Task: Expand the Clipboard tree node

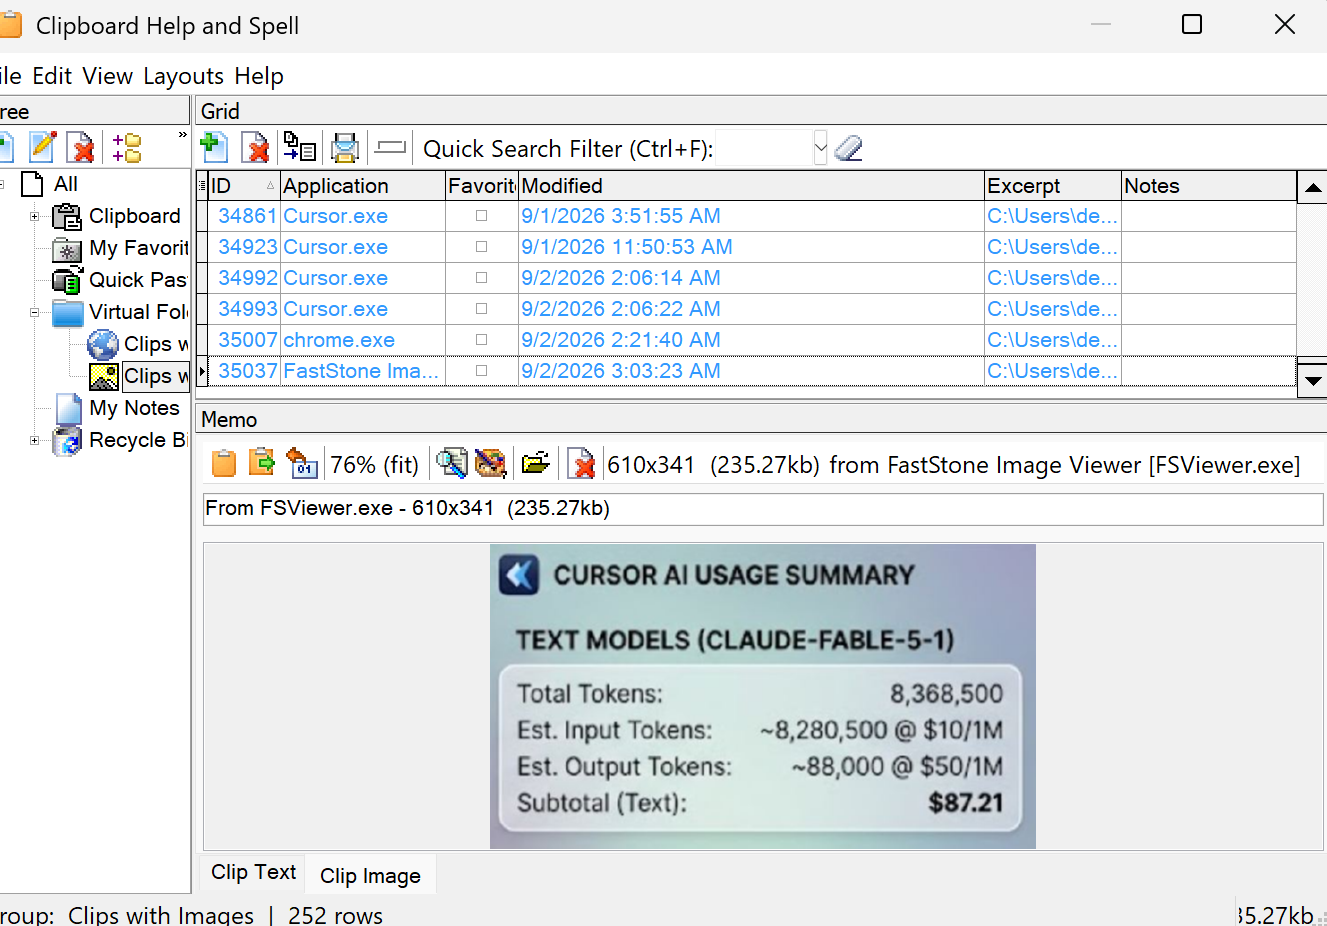Action: (x=34, y=216)
